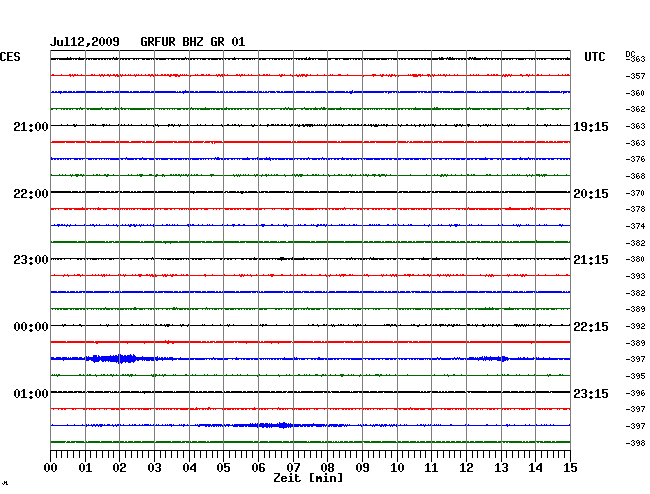Click minute tick label 02 on time axis
650x494 pixels.
(119, 468)
